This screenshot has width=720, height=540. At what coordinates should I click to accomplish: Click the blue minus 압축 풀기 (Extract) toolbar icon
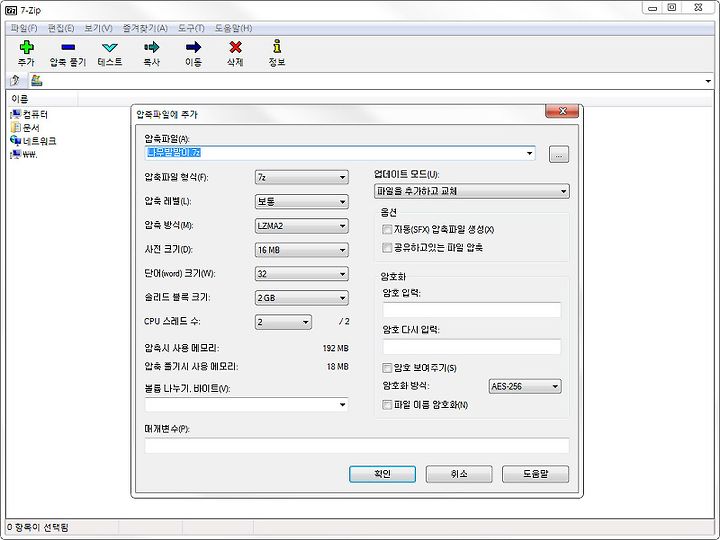68,47
